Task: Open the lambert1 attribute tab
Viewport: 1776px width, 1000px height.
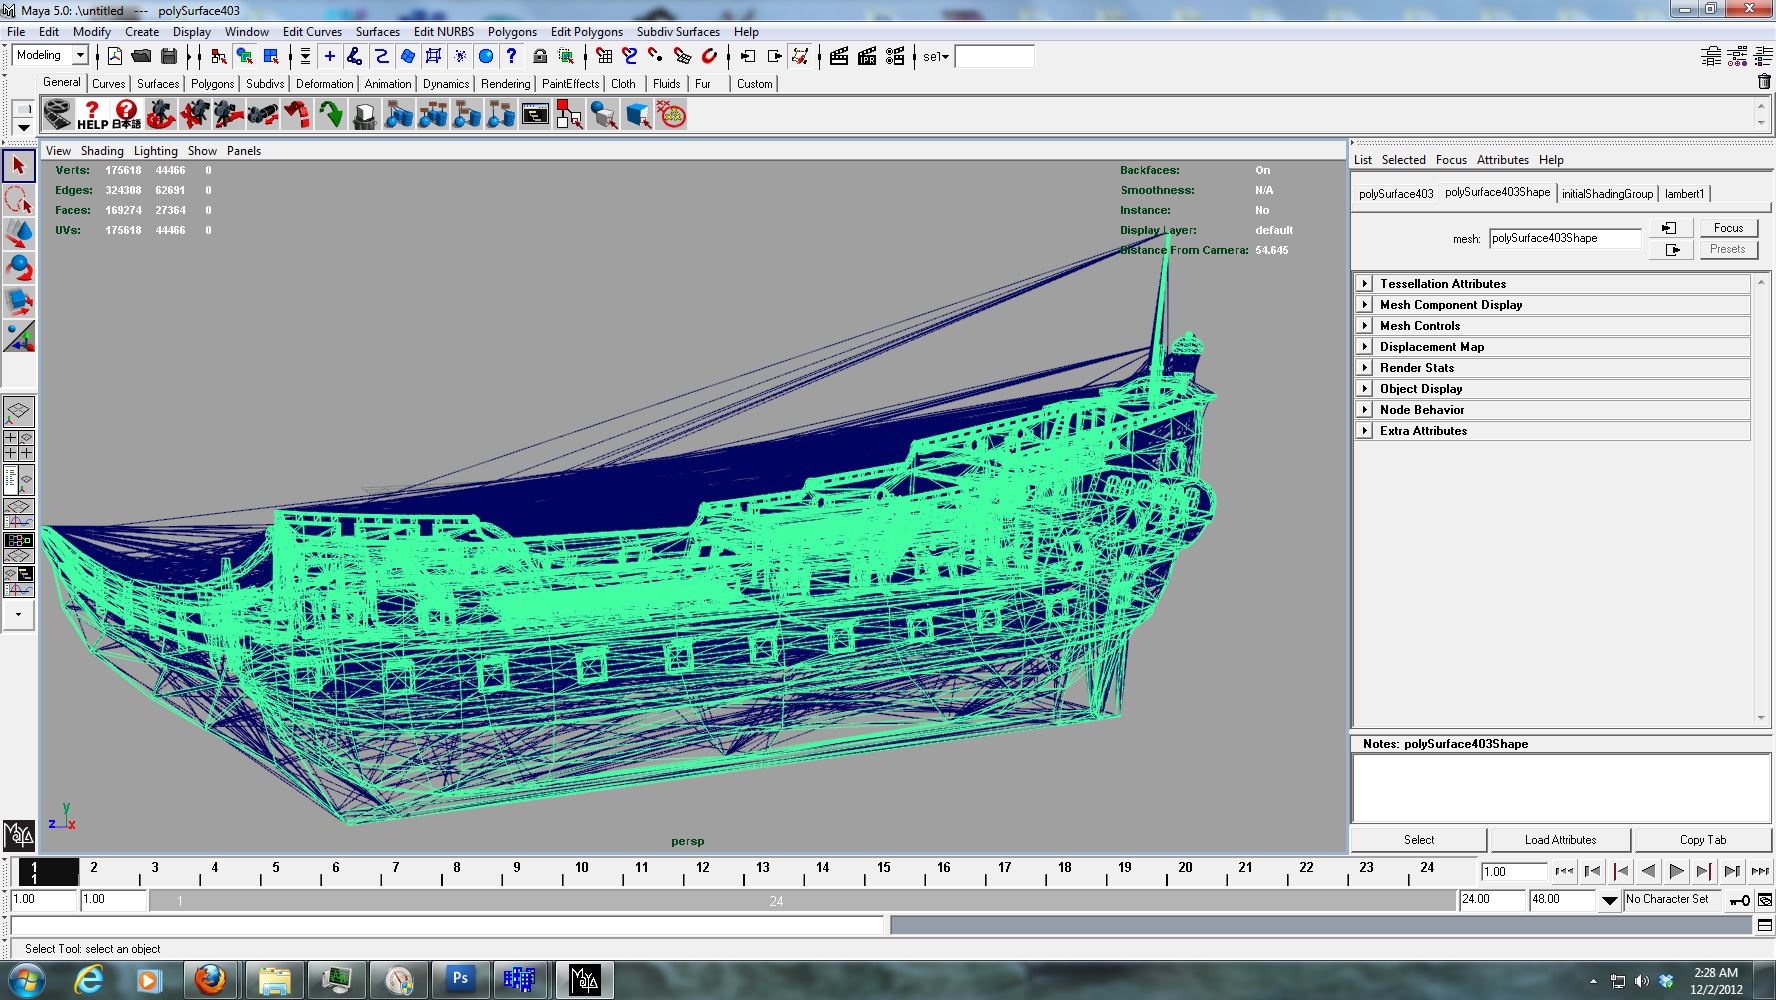Action: (x=1684, y=194)
